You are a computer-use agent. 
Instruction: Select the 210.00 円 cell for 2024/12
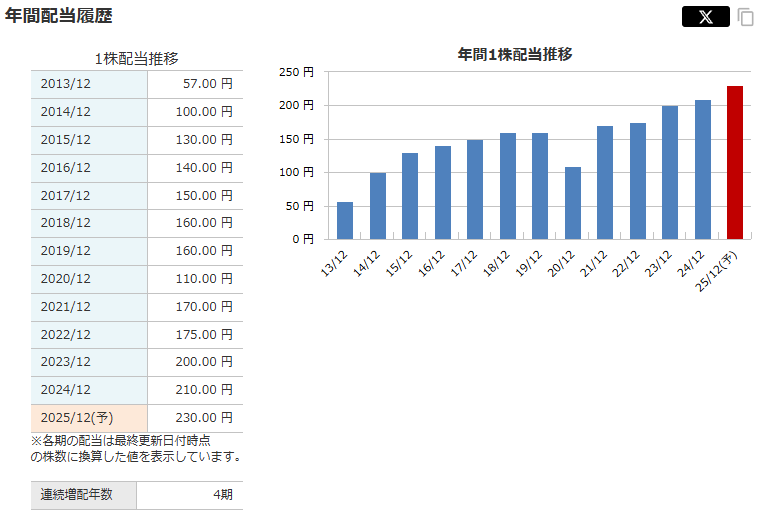(194, 390)
